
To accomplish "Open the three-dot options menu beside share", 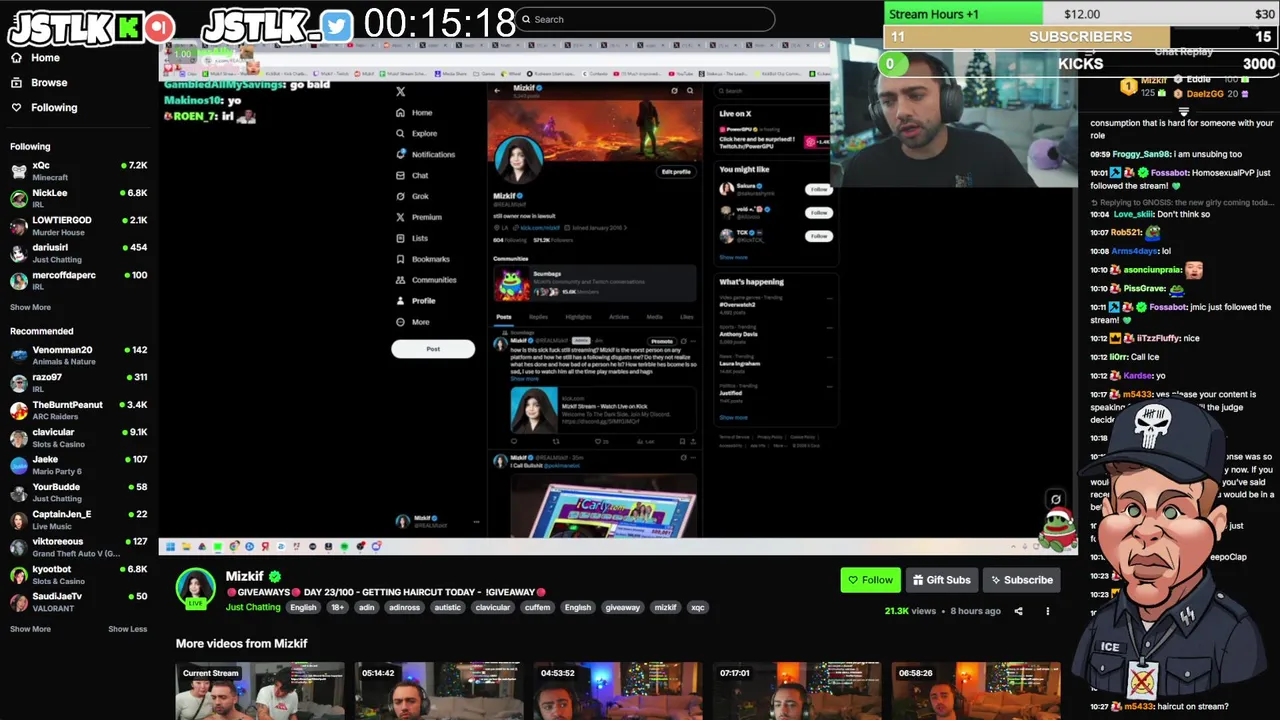I will tap(1048, 611).
